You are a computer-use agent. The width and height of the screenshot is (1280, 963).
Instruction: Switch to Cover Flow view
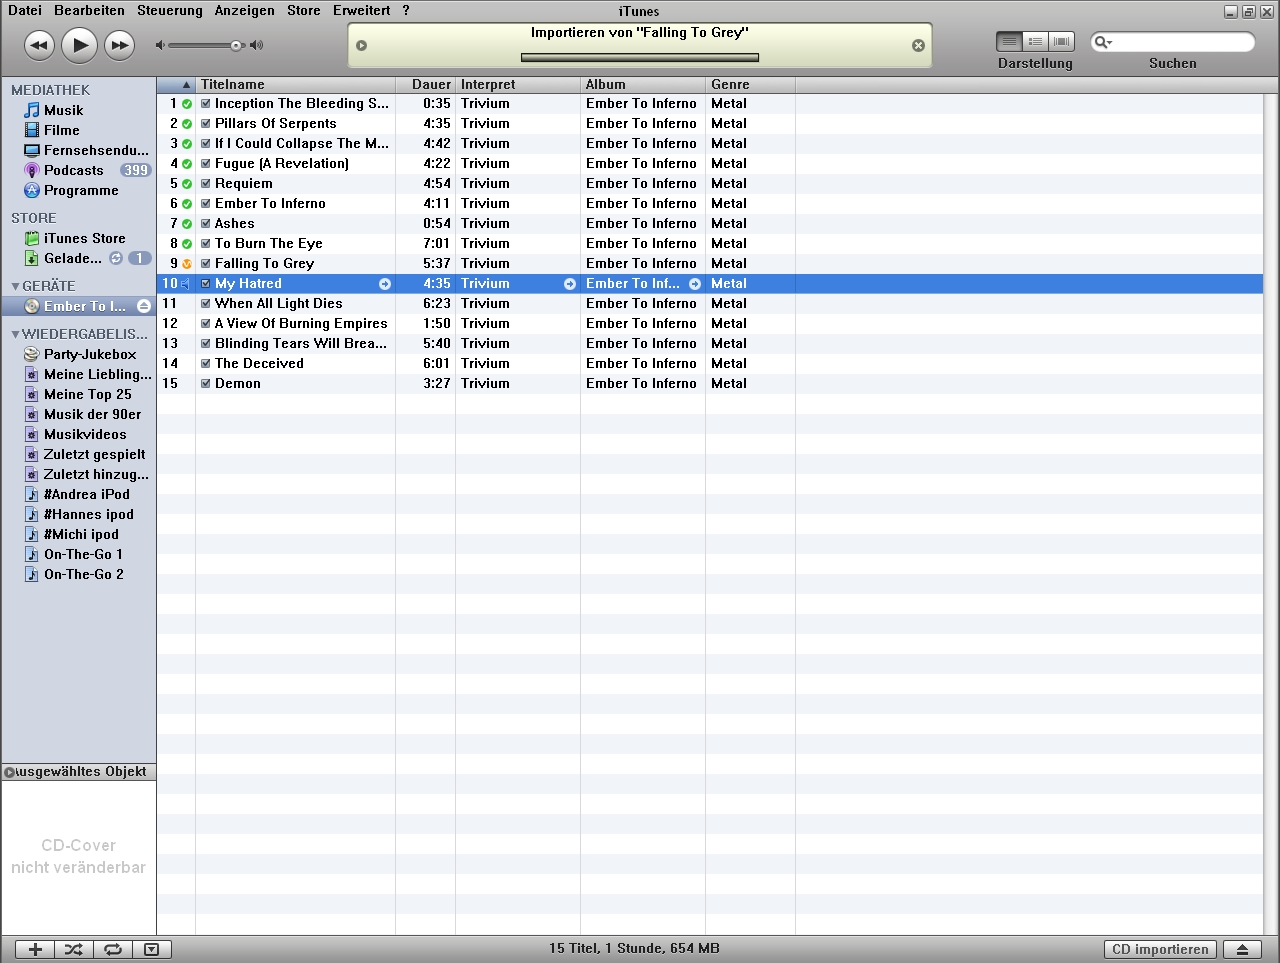pos(1062,41)
